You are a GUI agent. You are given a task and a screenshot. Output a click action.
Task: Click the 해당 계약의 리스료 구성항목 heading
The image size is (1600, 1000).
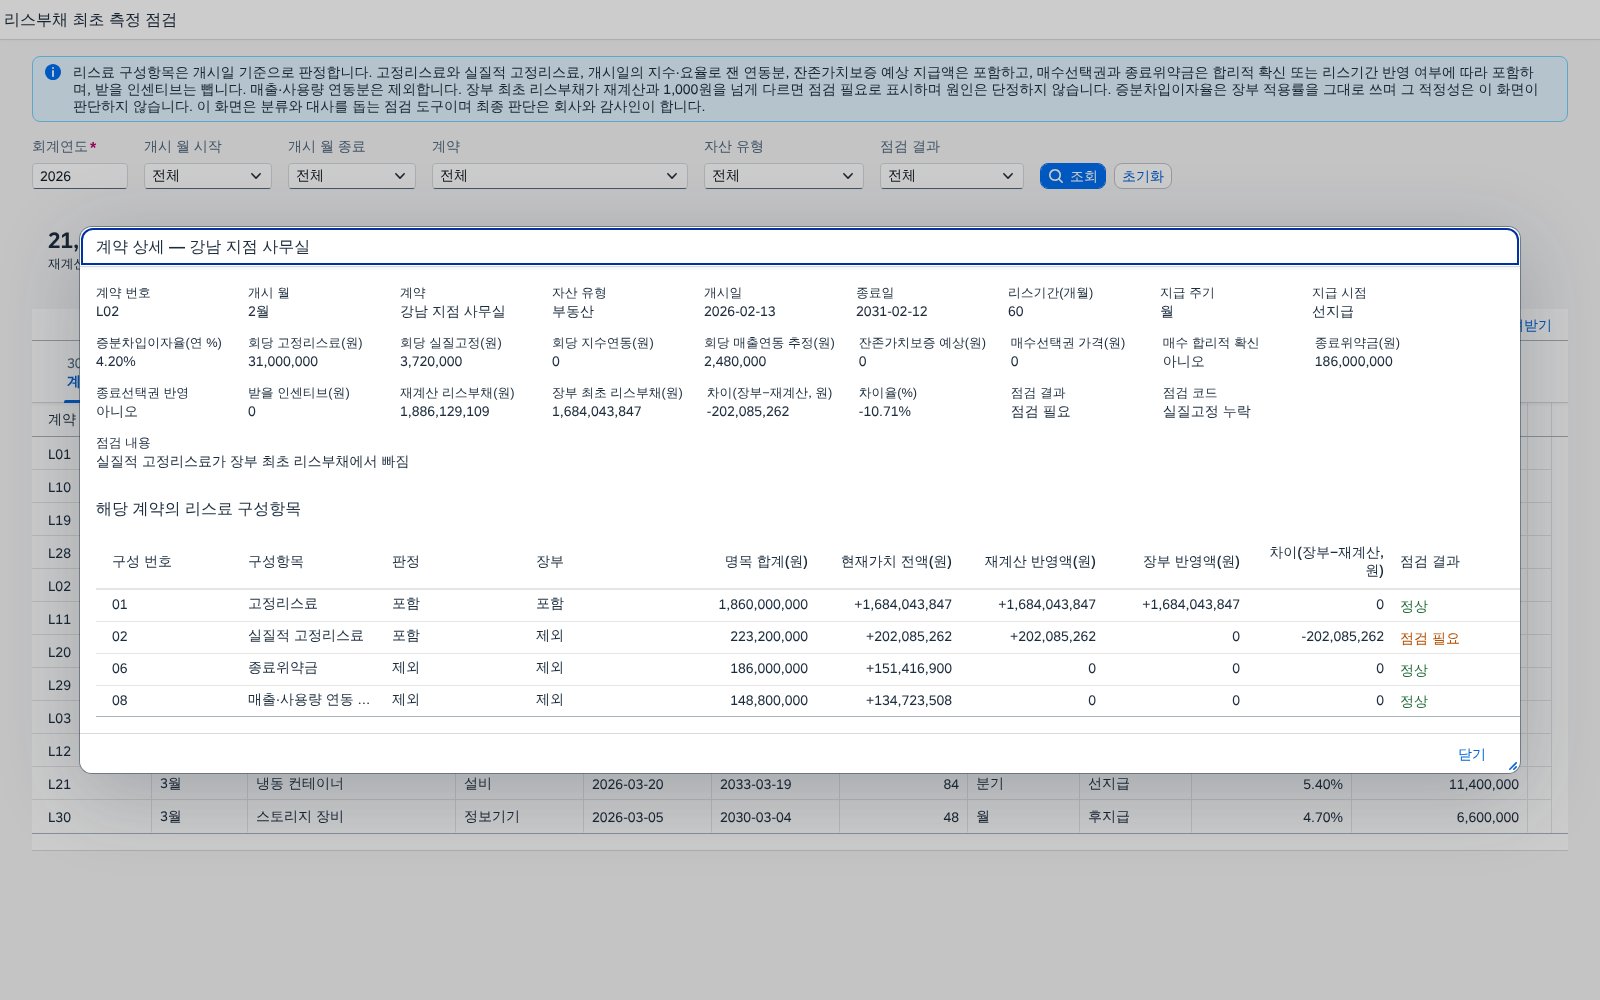click(198, 509)
